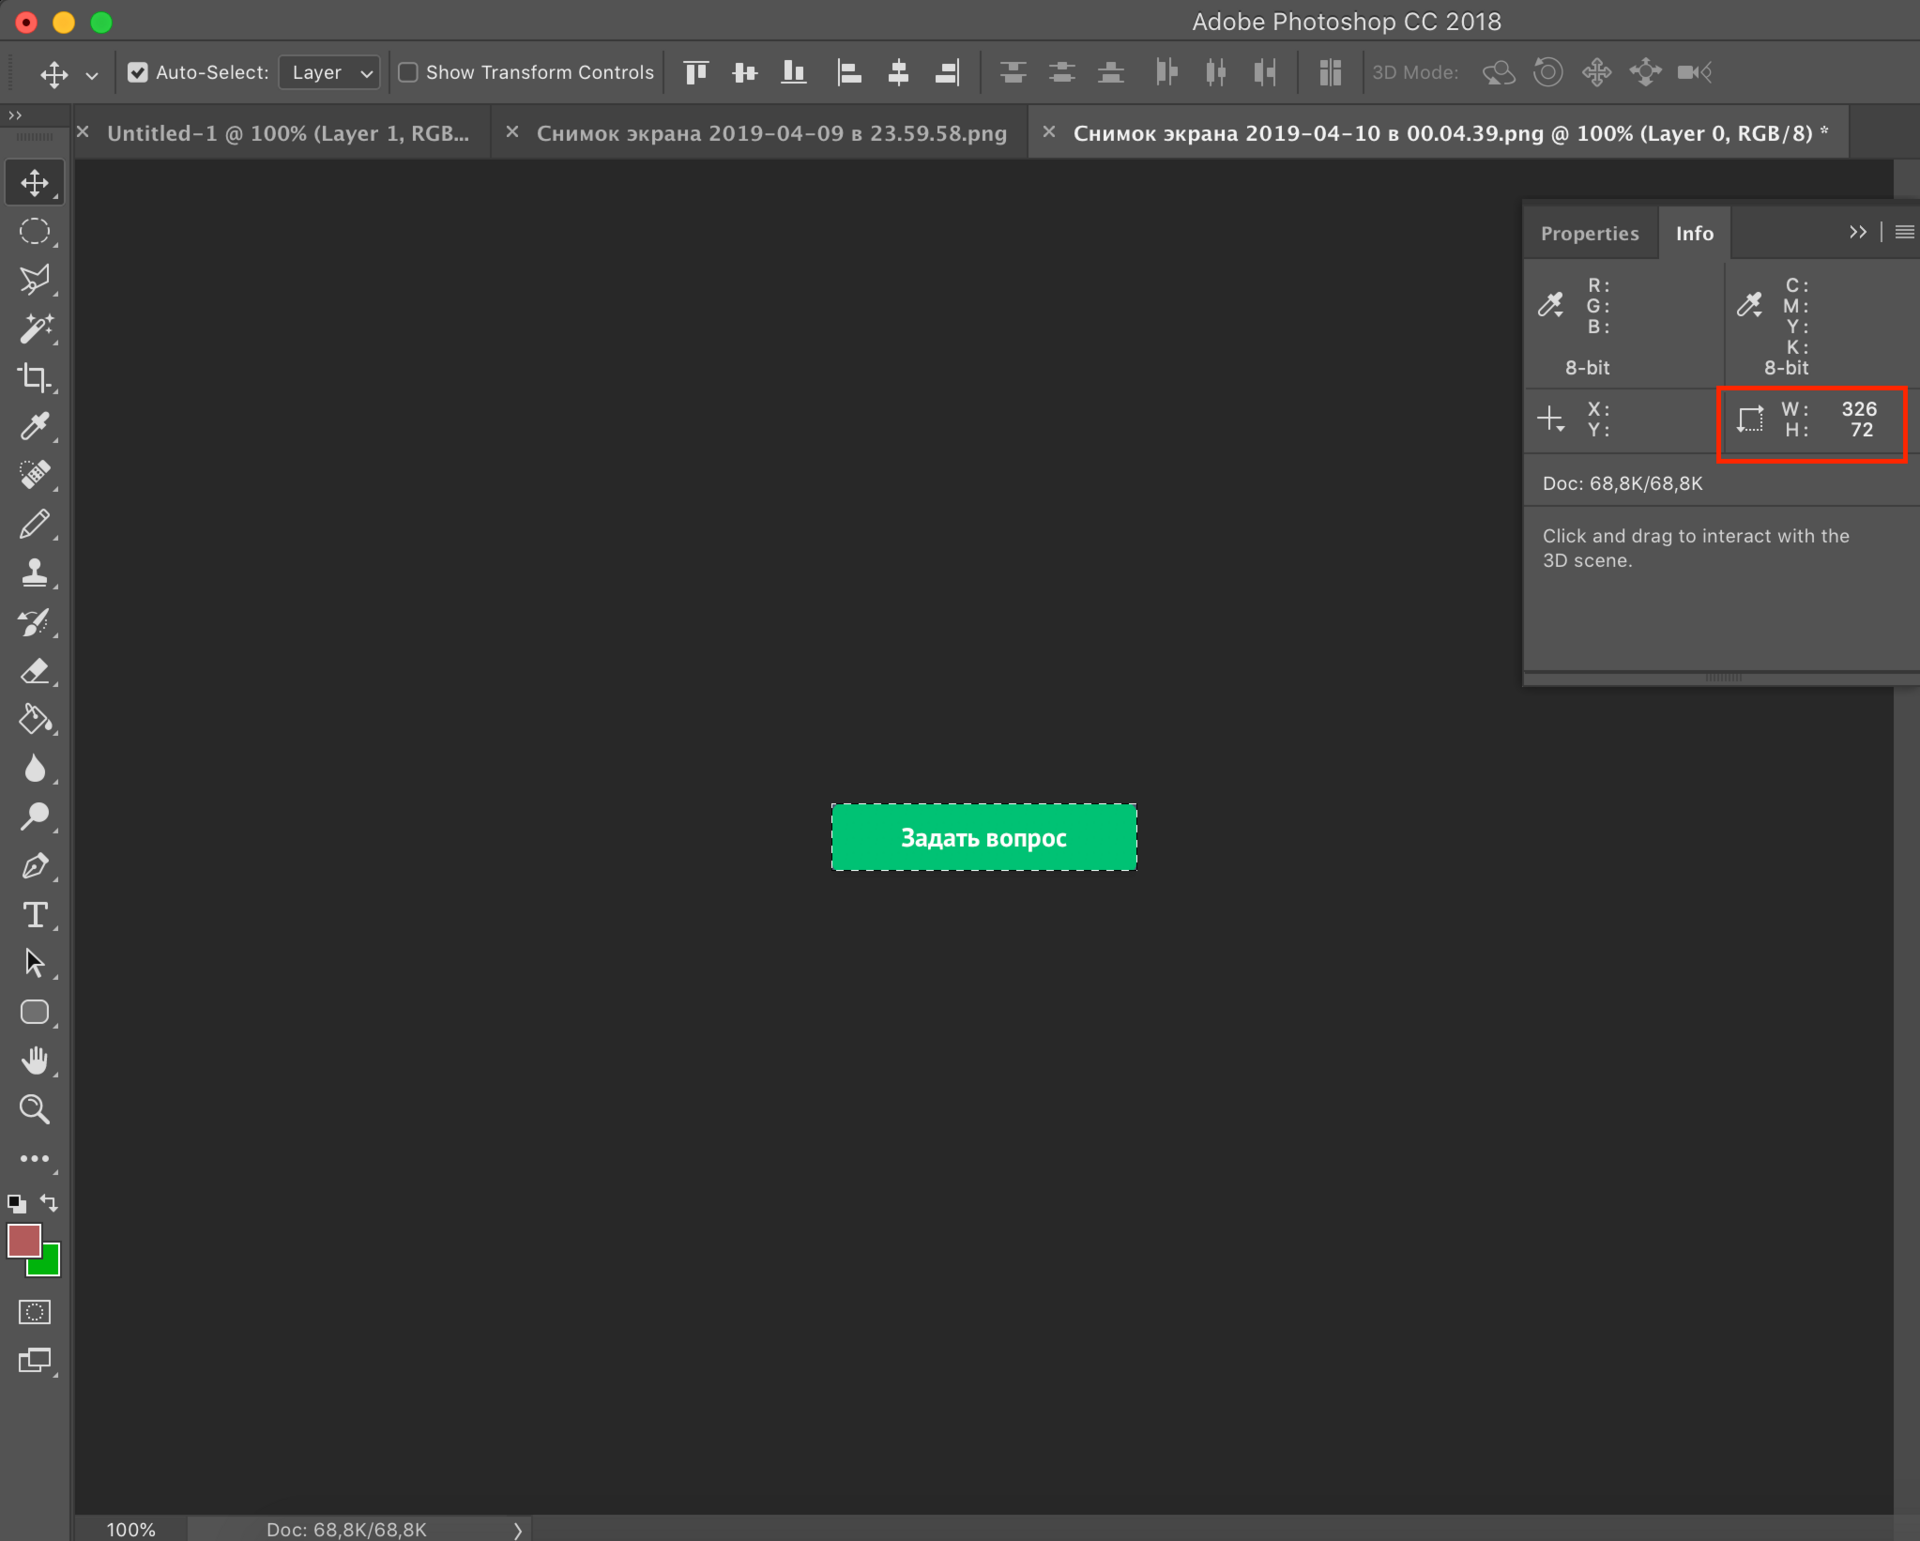Grab the Info panel bottom resize handle
This screenshot has height=1541, width=1920.
coord(1723,678)
